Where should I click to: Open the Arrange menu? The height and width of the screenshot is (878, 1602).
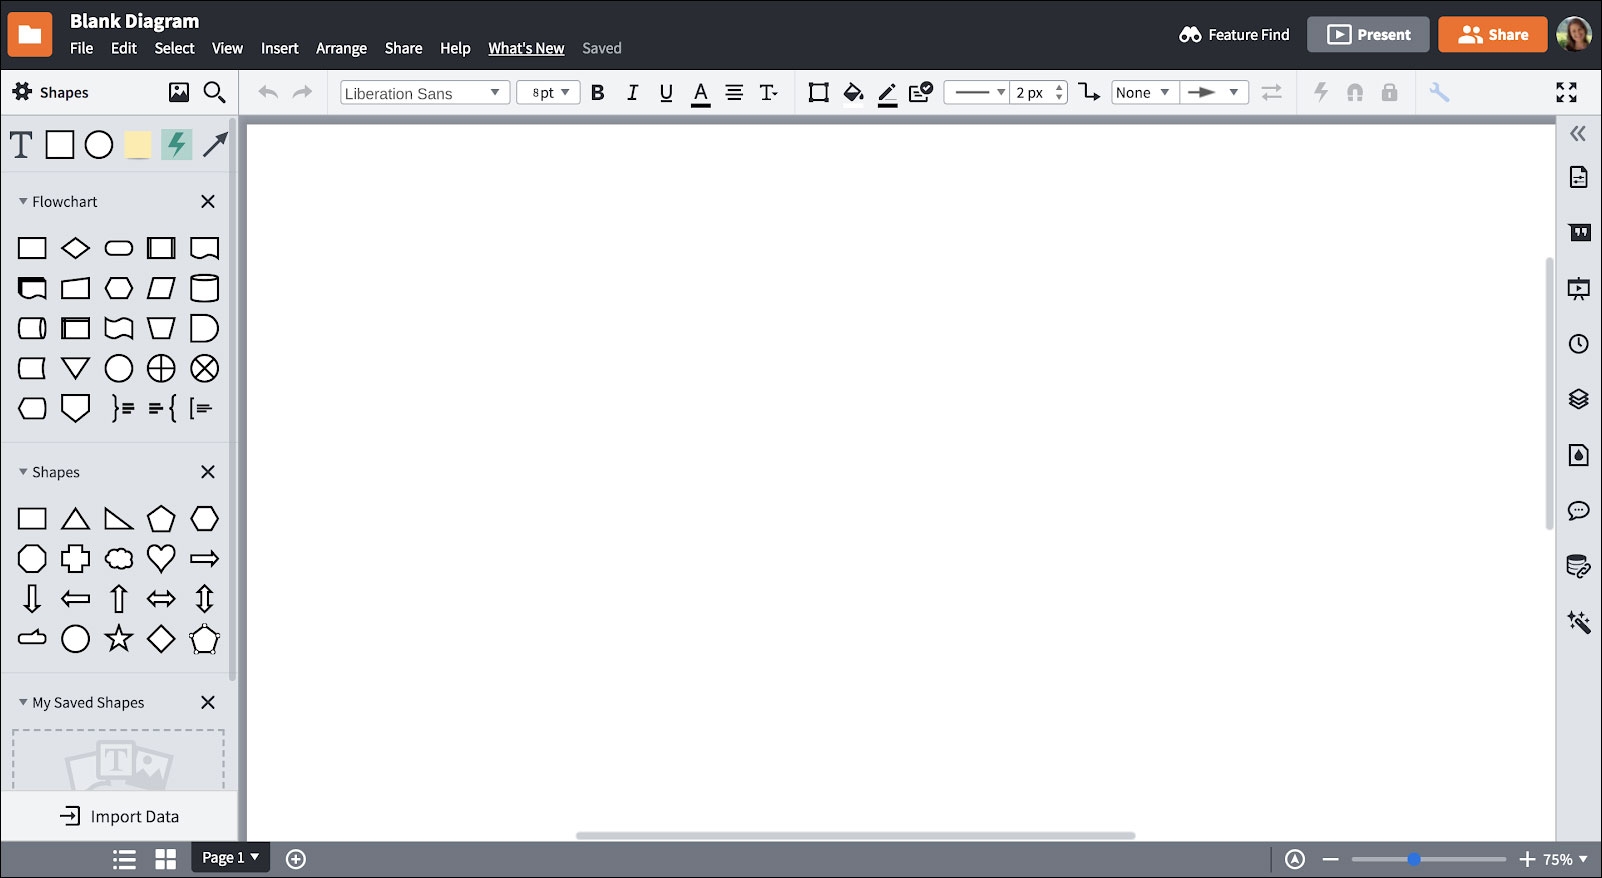pos(341,48)
